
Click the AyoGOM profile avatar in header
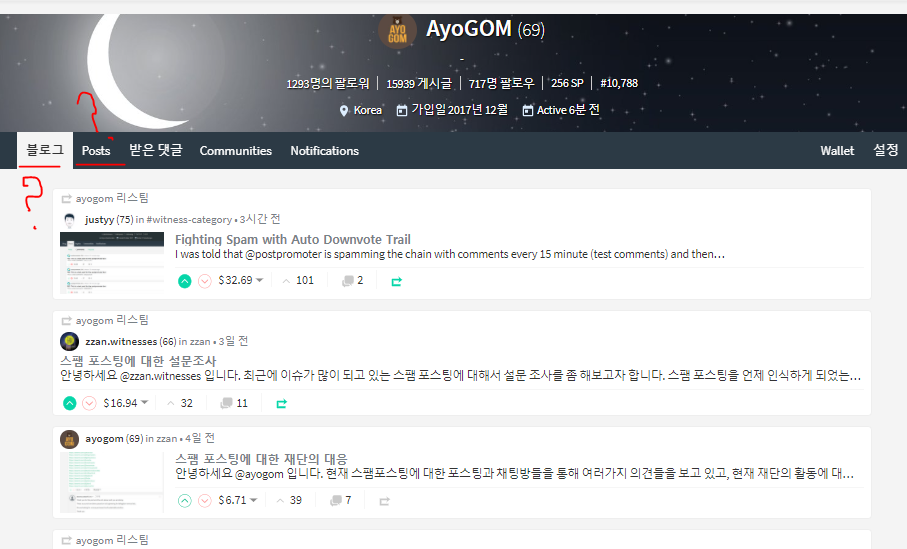click(x=397, y=31)
